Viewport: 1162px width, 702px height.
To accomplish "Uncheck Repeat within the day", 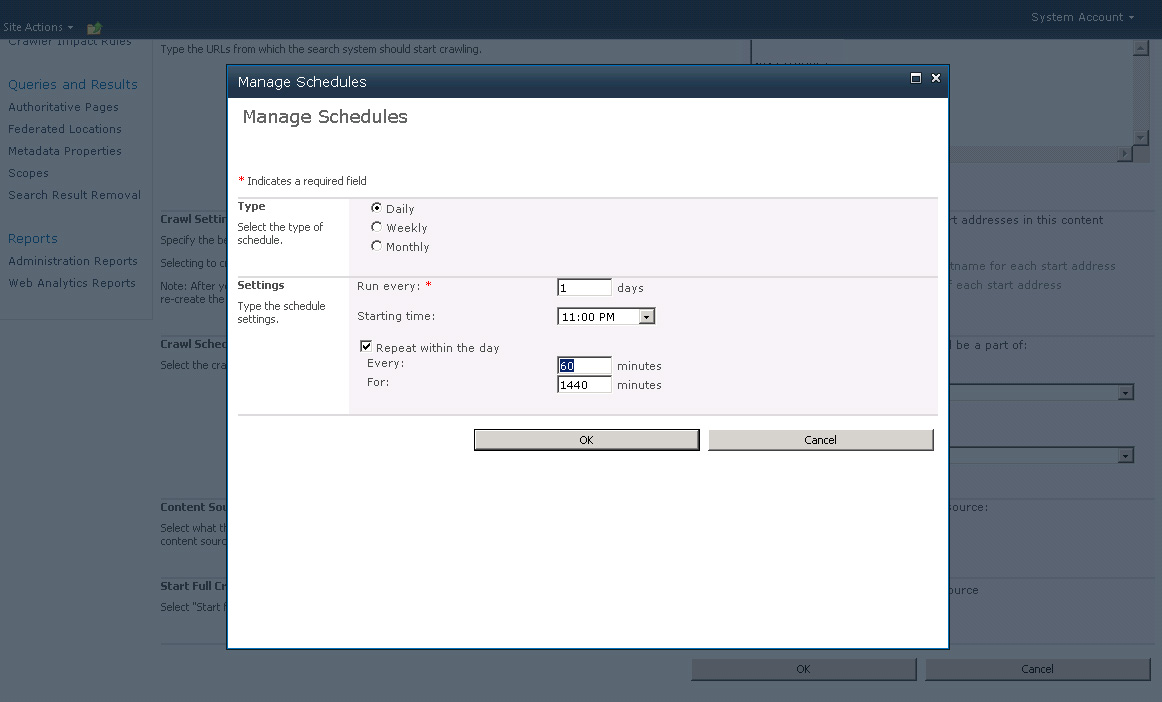I will click(x=365, y=346).
